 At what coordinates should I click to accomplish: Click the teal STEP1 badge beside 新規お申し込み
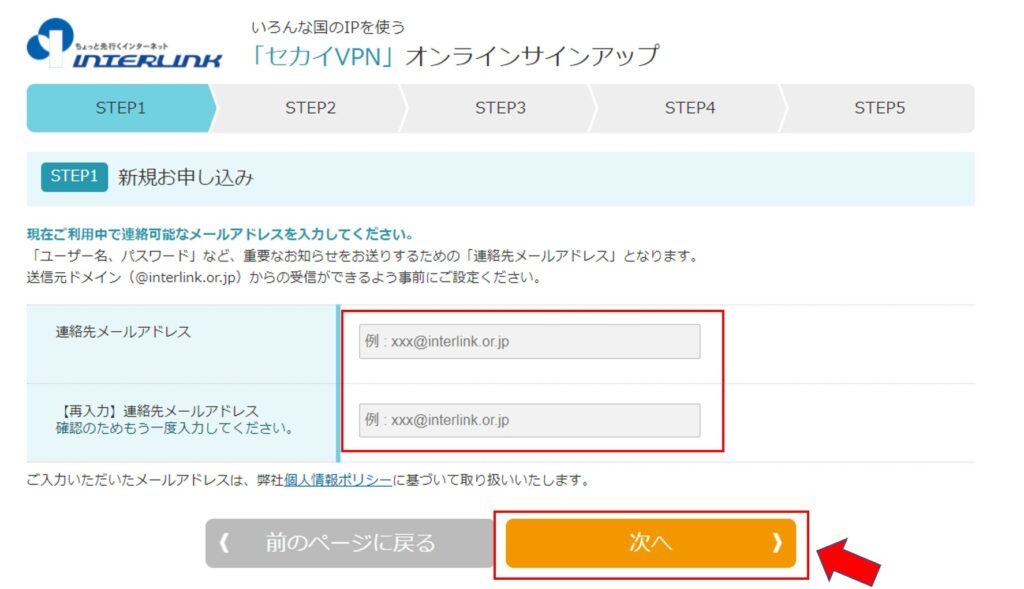[73, 177]
